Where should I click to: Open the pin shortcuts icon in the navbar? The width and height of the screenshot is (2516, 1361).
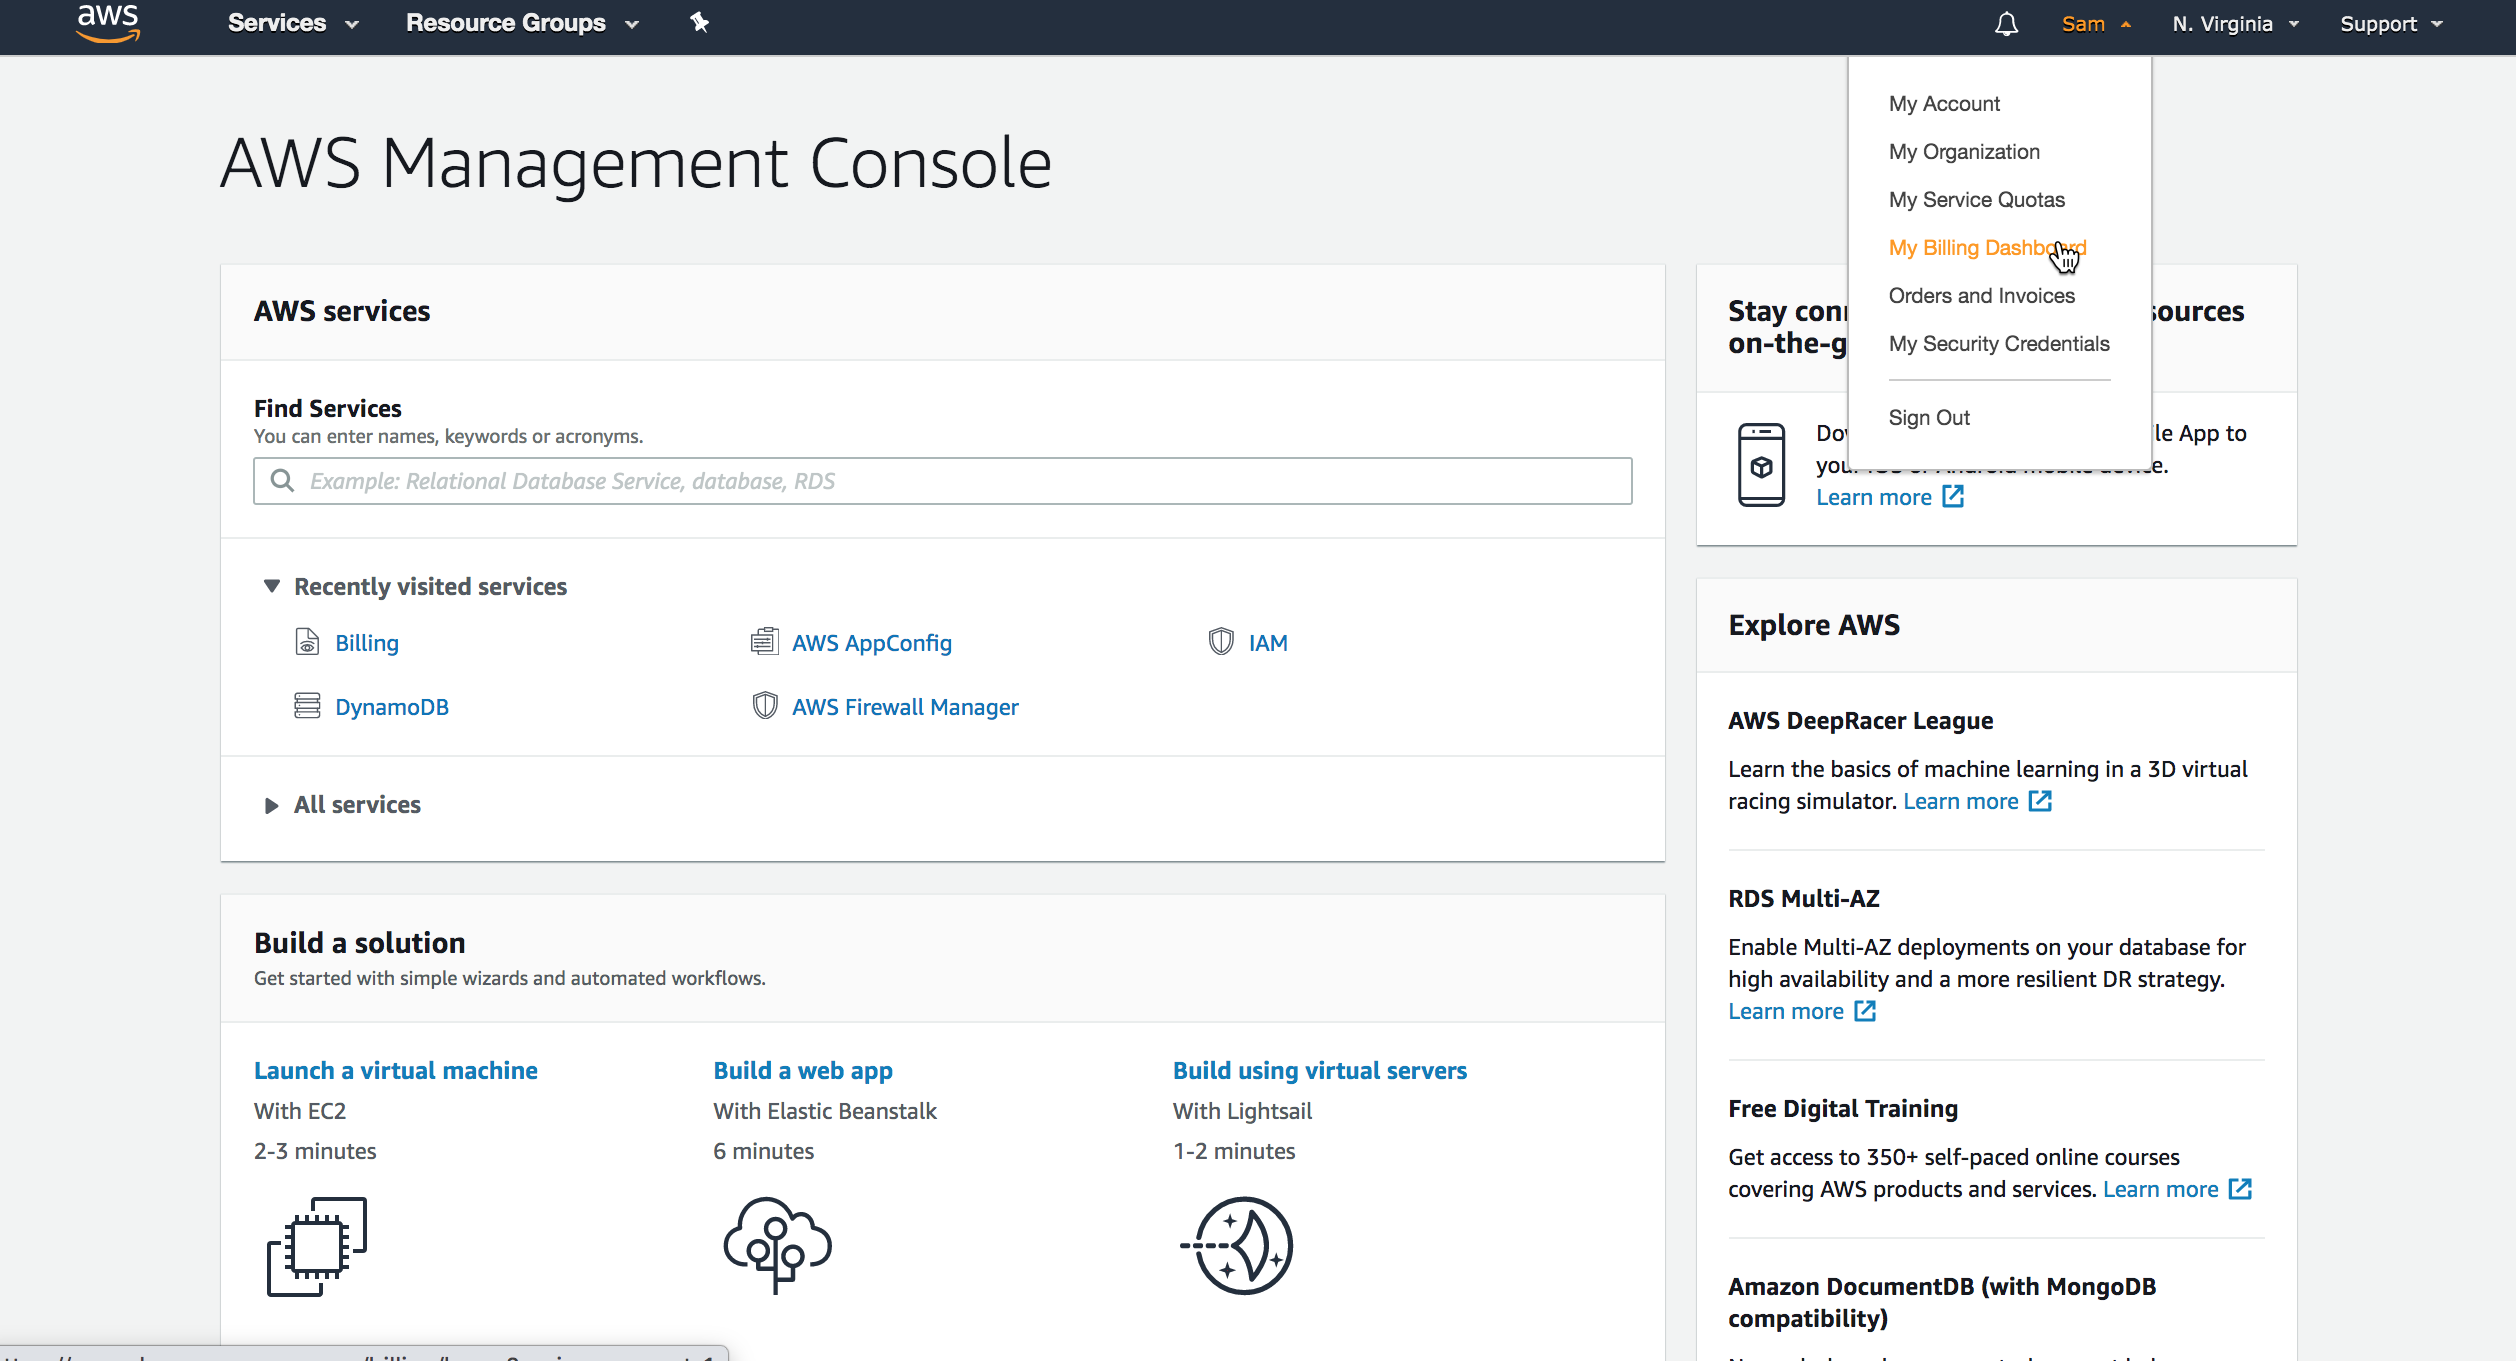pos(699,23)
